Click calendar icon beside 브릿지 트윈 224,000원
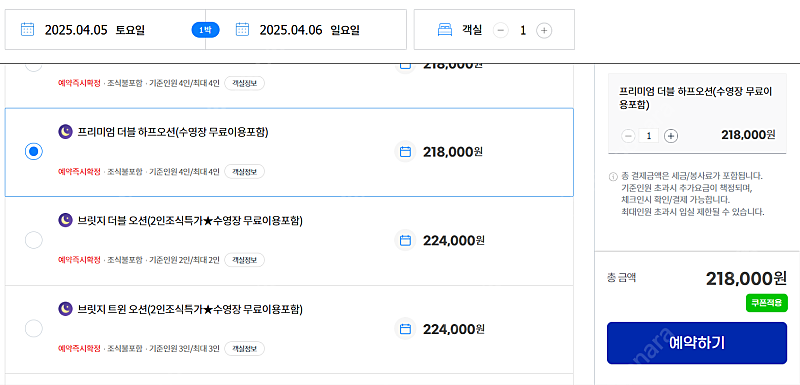This screenshot has width=800, height=385. click(405, 329)
